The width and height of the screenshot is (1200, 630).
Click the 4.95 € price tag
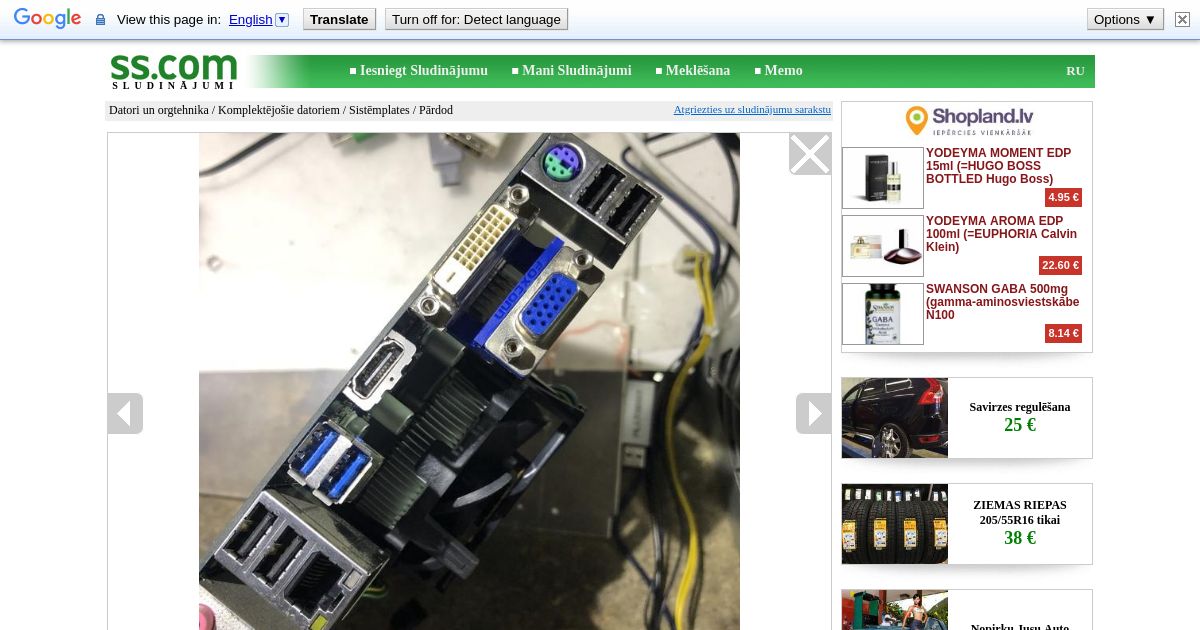tap(1063, 197)
